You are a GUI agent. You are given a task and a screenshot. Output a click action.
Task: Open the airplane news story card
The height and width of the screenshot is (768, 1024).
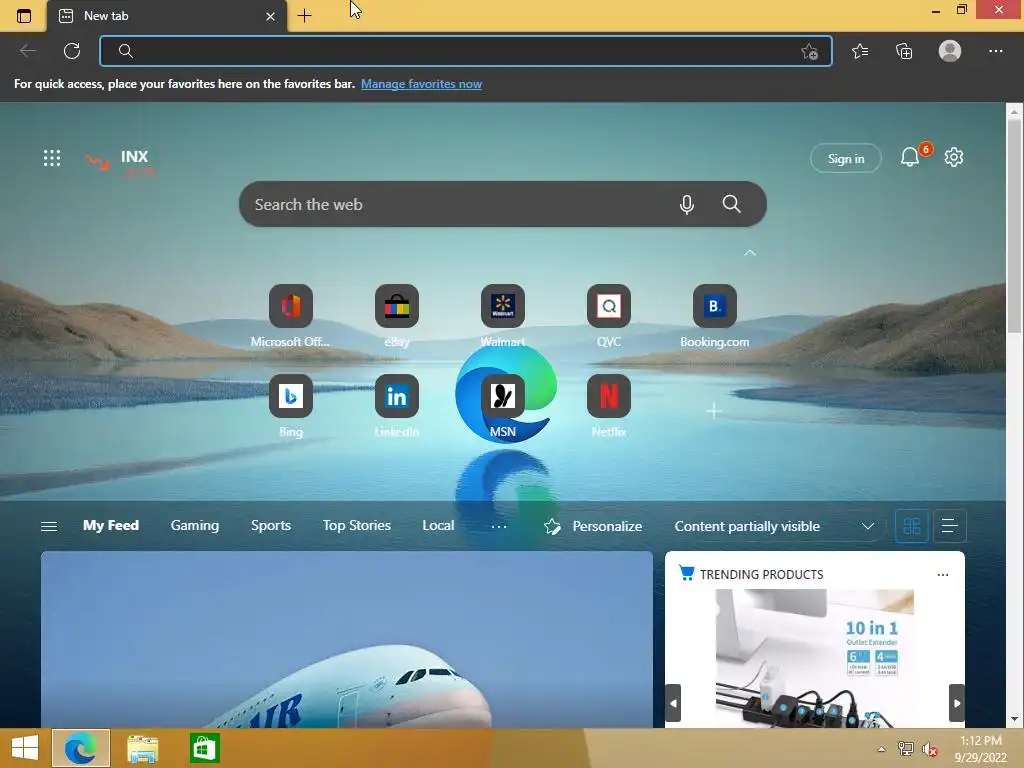[347, 639]
